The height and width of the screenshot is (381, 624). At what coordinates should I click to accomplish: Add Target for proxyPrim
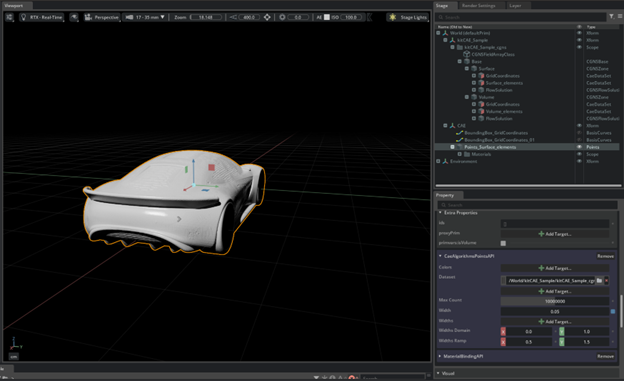click(555, 234)
